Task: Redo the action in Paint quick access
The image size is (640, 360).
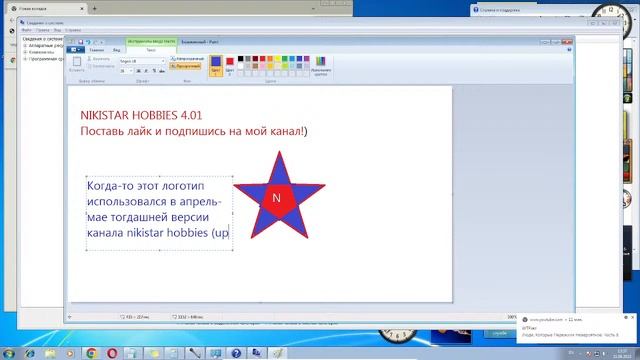Action: coord(96,42)
